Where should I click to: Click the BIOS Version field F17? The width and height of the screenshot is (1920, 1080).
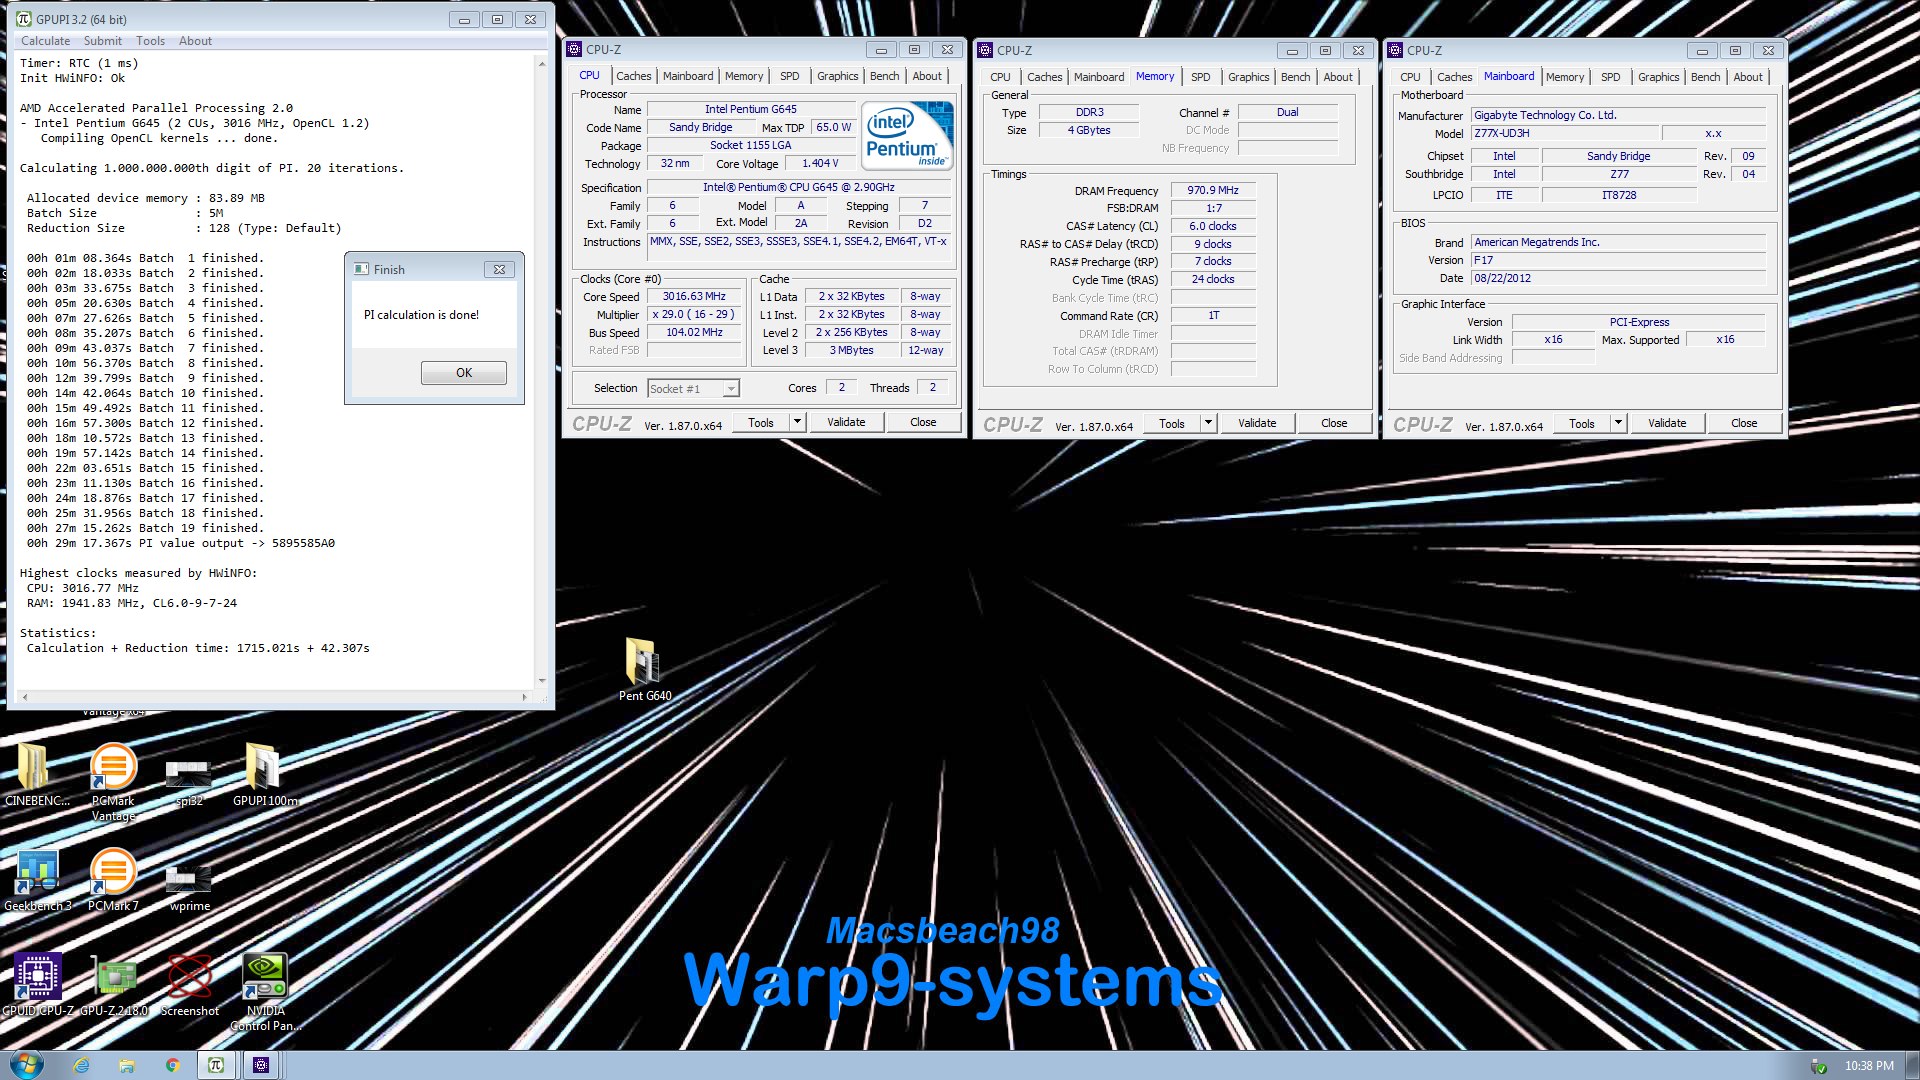1618,260
